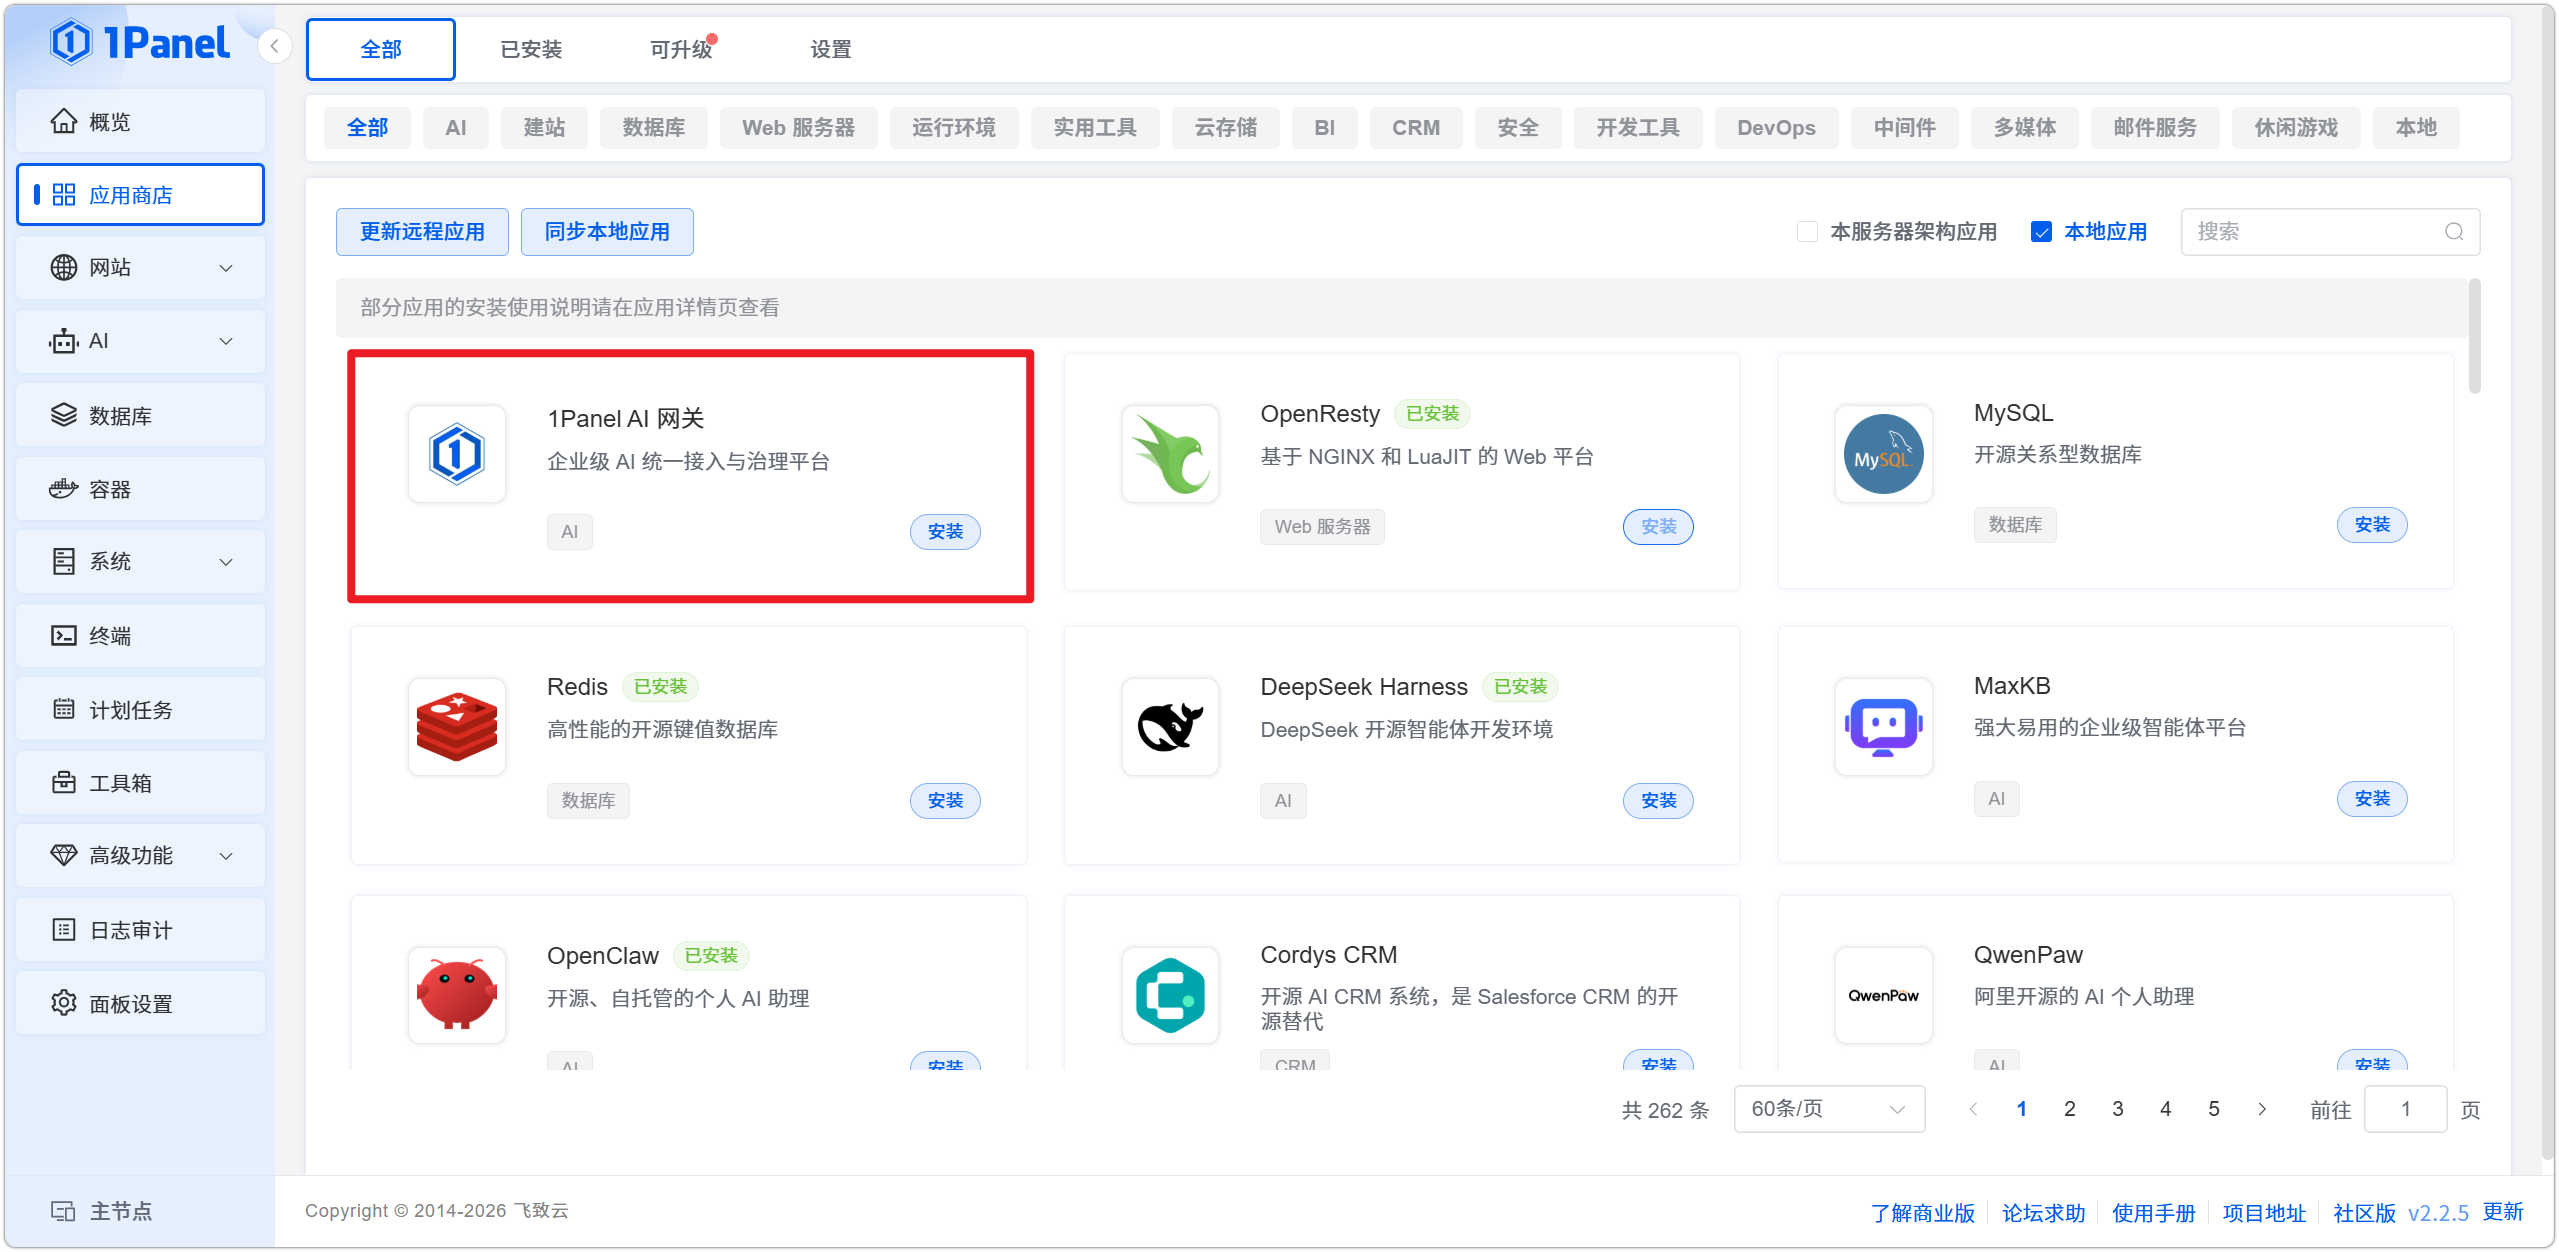This screenshot has width=2559, height=1252.
Task: Install MaxKB app
Action: point(2372,799)
